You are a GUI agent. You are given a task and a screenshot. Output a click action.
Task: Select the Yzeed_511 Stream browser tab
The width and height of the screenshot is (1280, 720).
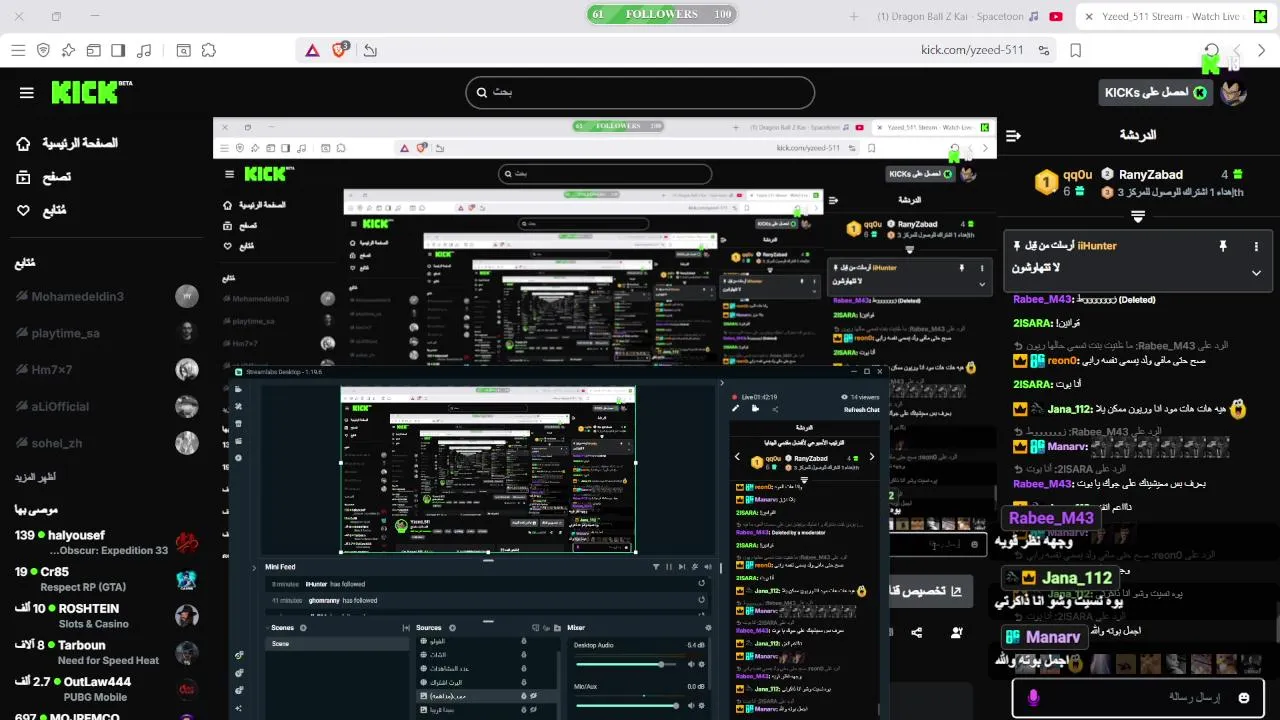click(1178, 16)
